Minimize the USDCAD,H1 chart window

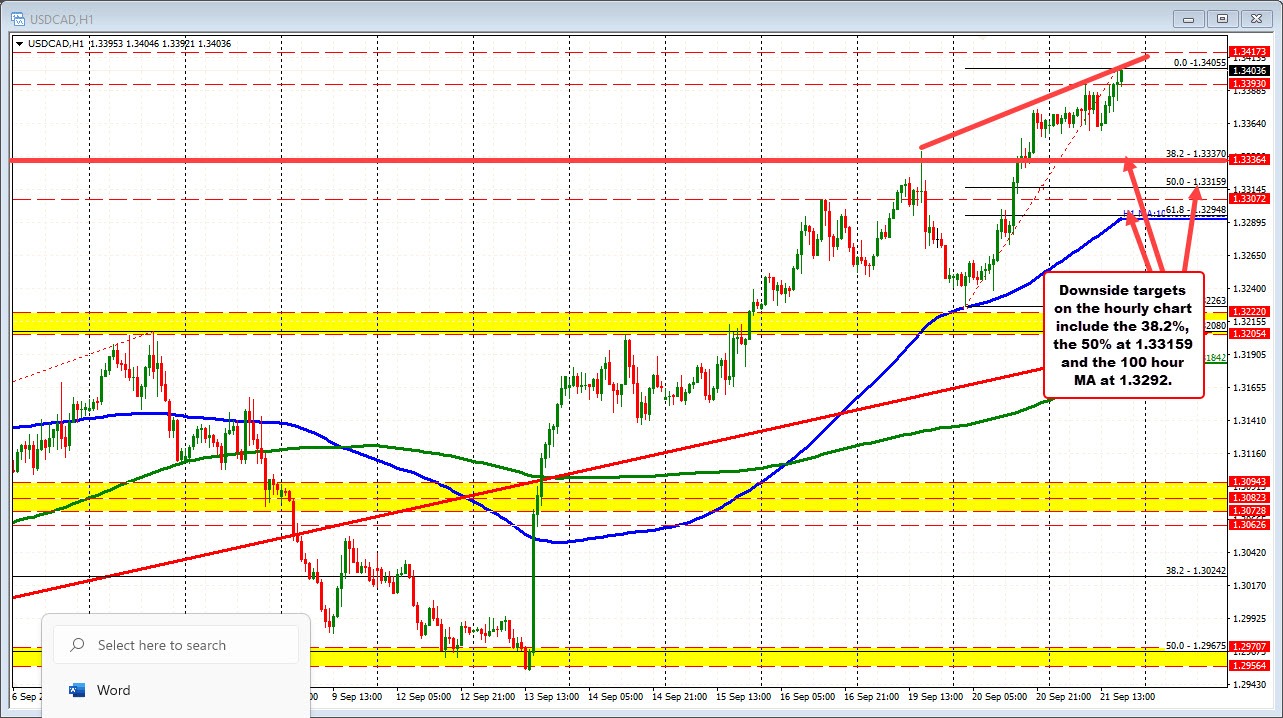point(1188,18)
